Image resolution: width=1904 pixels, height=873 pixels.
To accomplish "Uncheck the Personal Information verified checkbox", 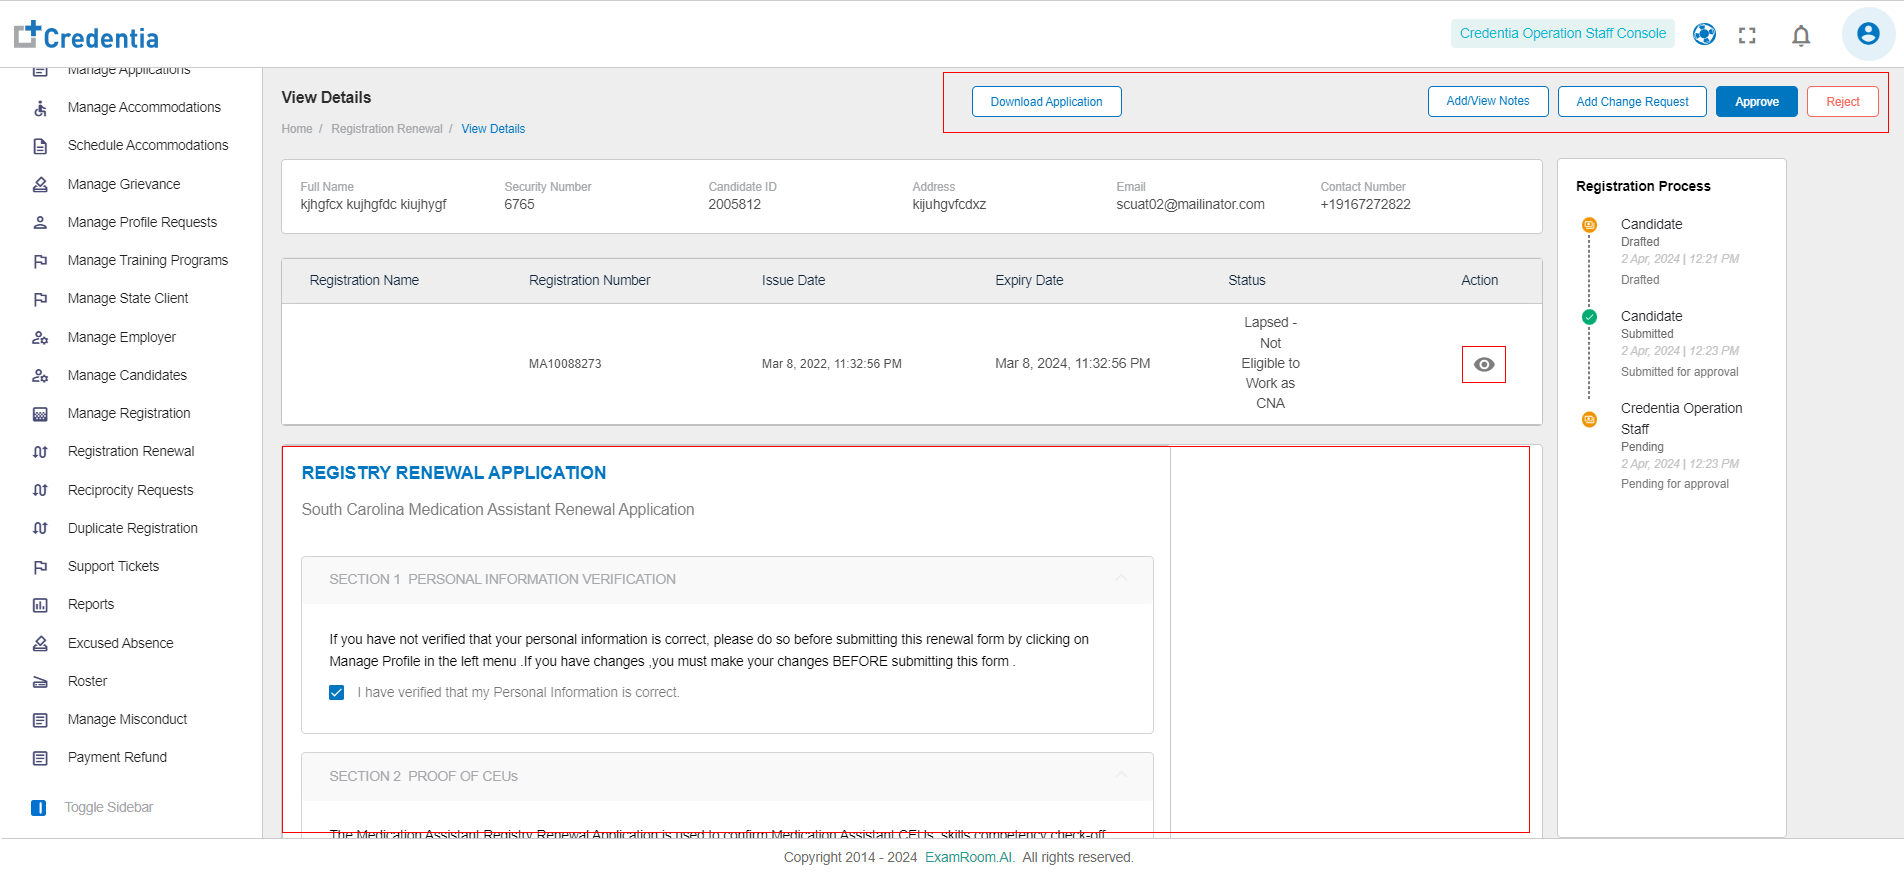I will pyautogui.click(x=337, y=693).
